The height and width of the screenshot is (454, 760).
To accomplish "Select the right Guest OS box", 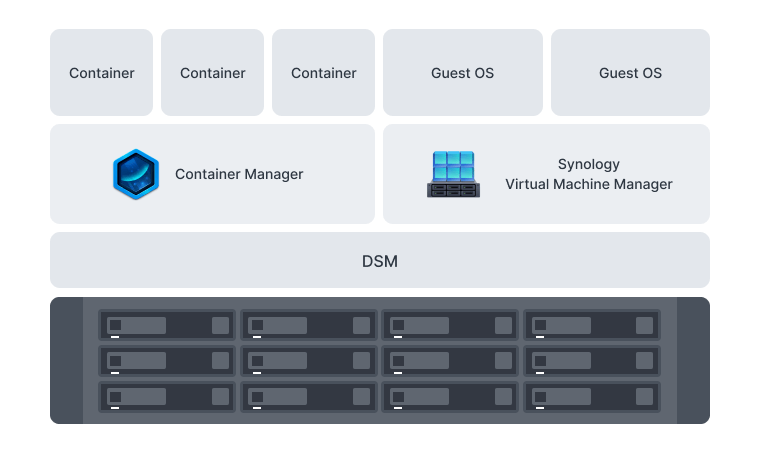I will click(630, 73).
